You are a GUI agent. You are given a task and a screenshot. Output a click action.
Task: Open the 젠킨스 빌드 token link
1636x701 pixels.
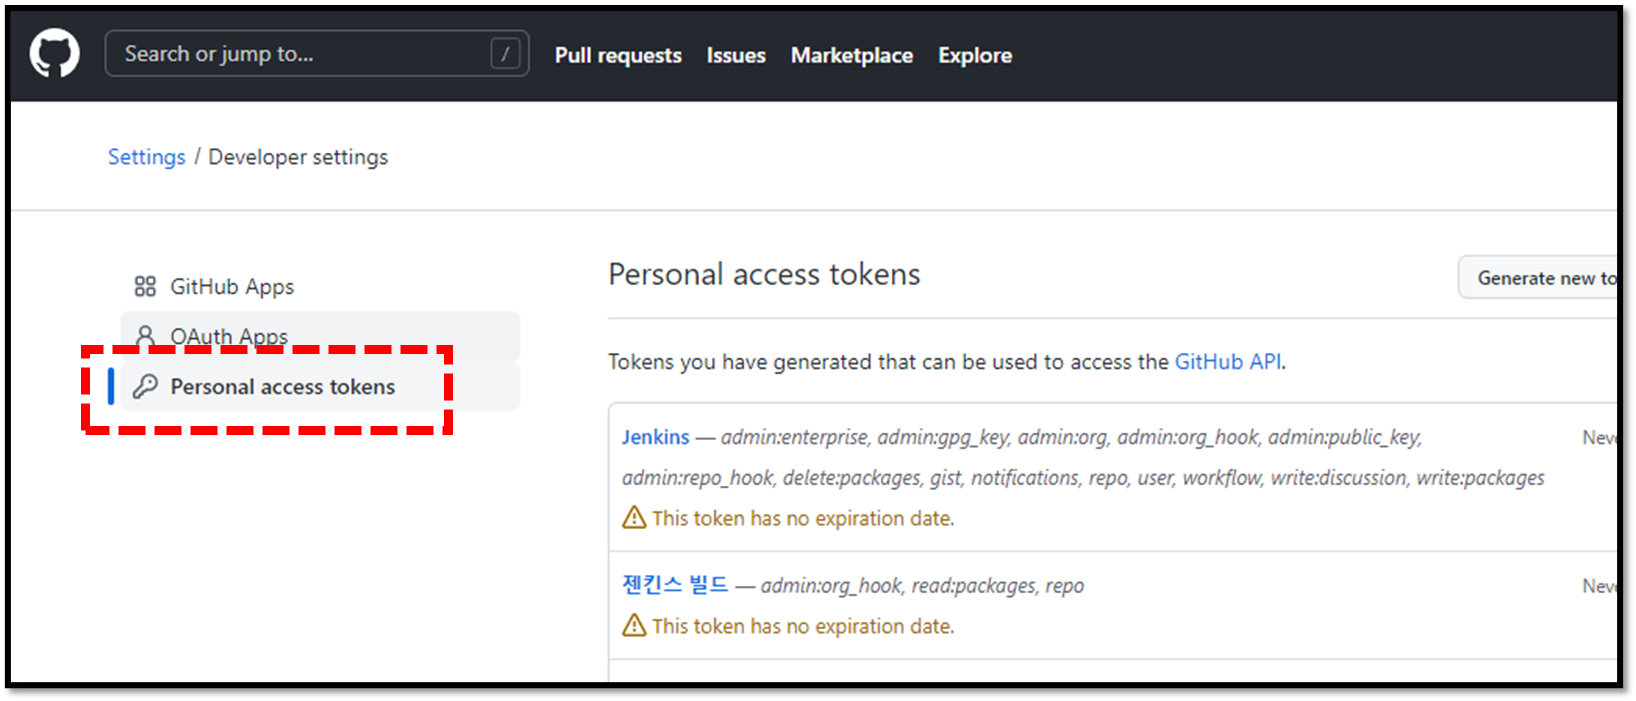(x=675, y=585)
